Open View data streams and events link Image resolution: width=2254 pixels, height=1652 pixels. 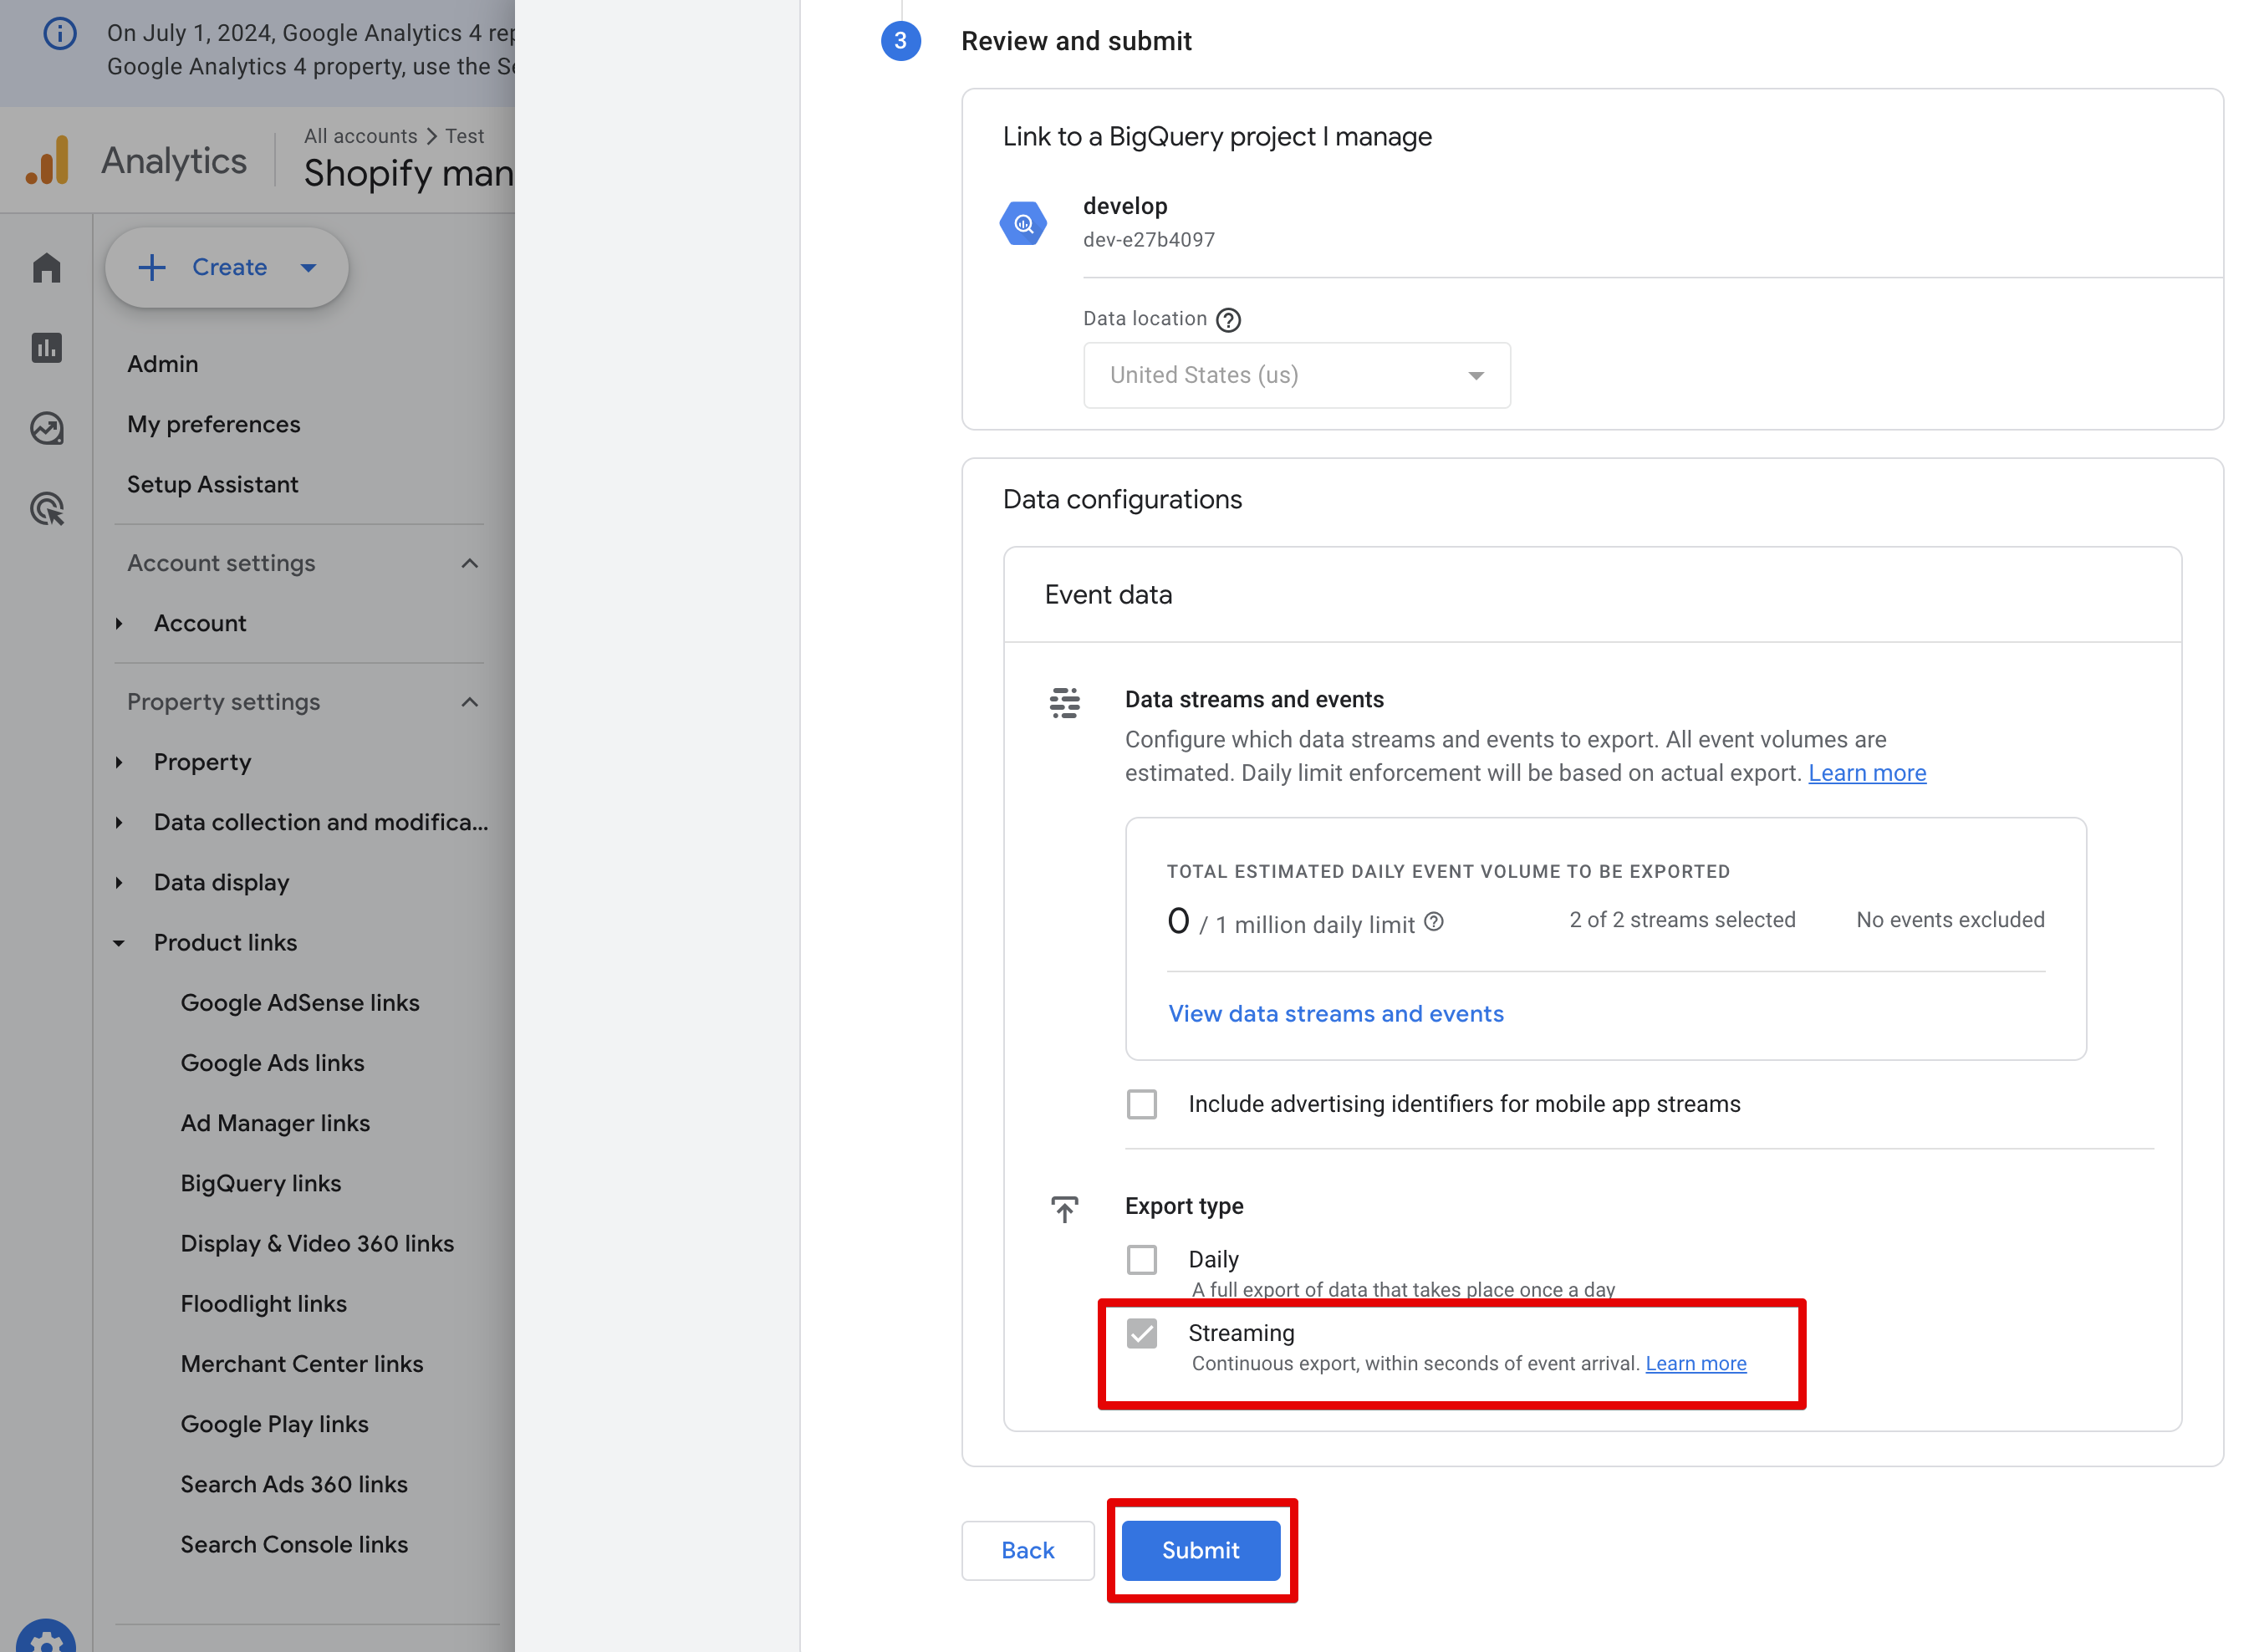(x=1335, y=1013)
